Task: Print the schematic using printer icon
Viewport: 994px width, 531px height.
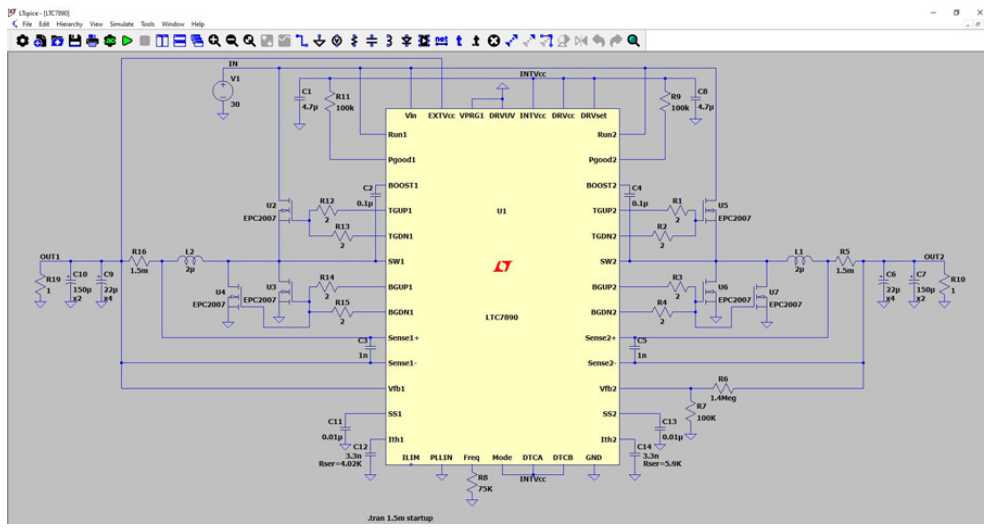Action: 92,41
